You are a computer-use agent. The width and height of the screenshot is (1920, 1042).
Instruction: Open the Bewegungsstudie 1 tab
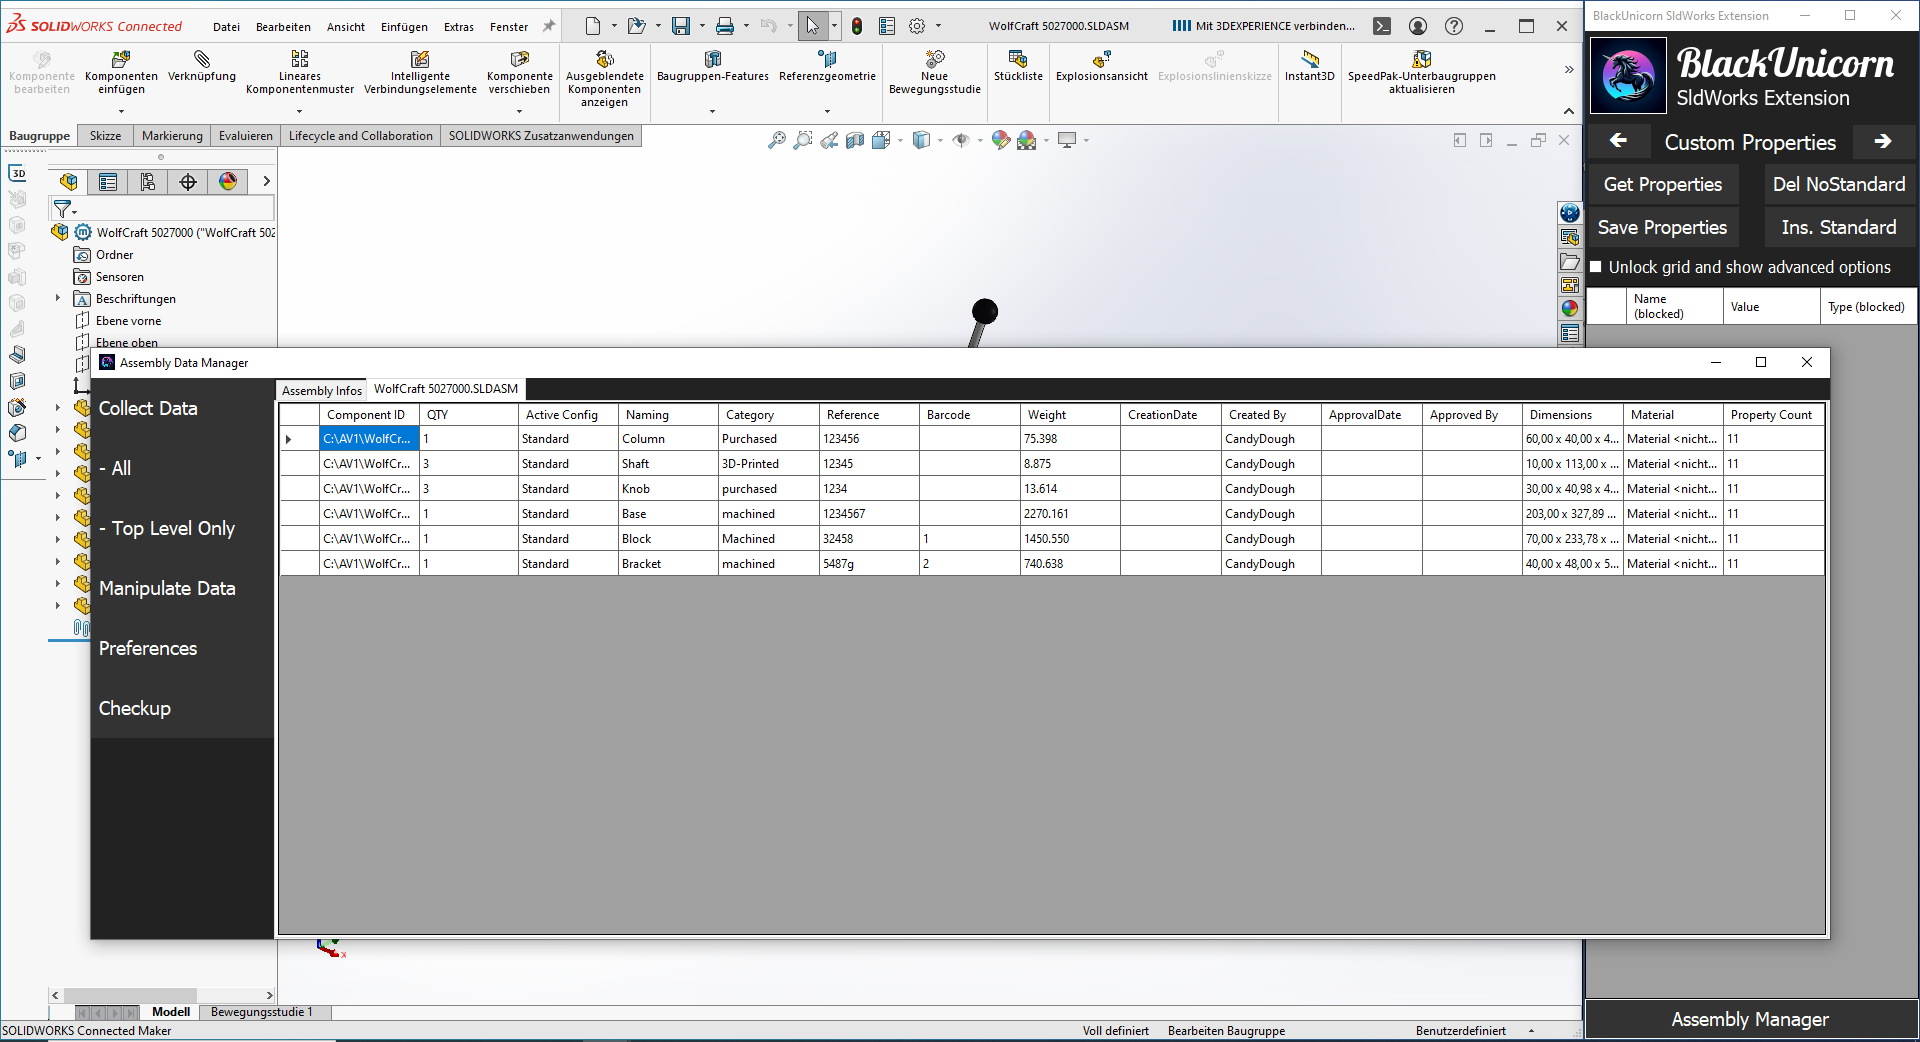point(261,1012)
